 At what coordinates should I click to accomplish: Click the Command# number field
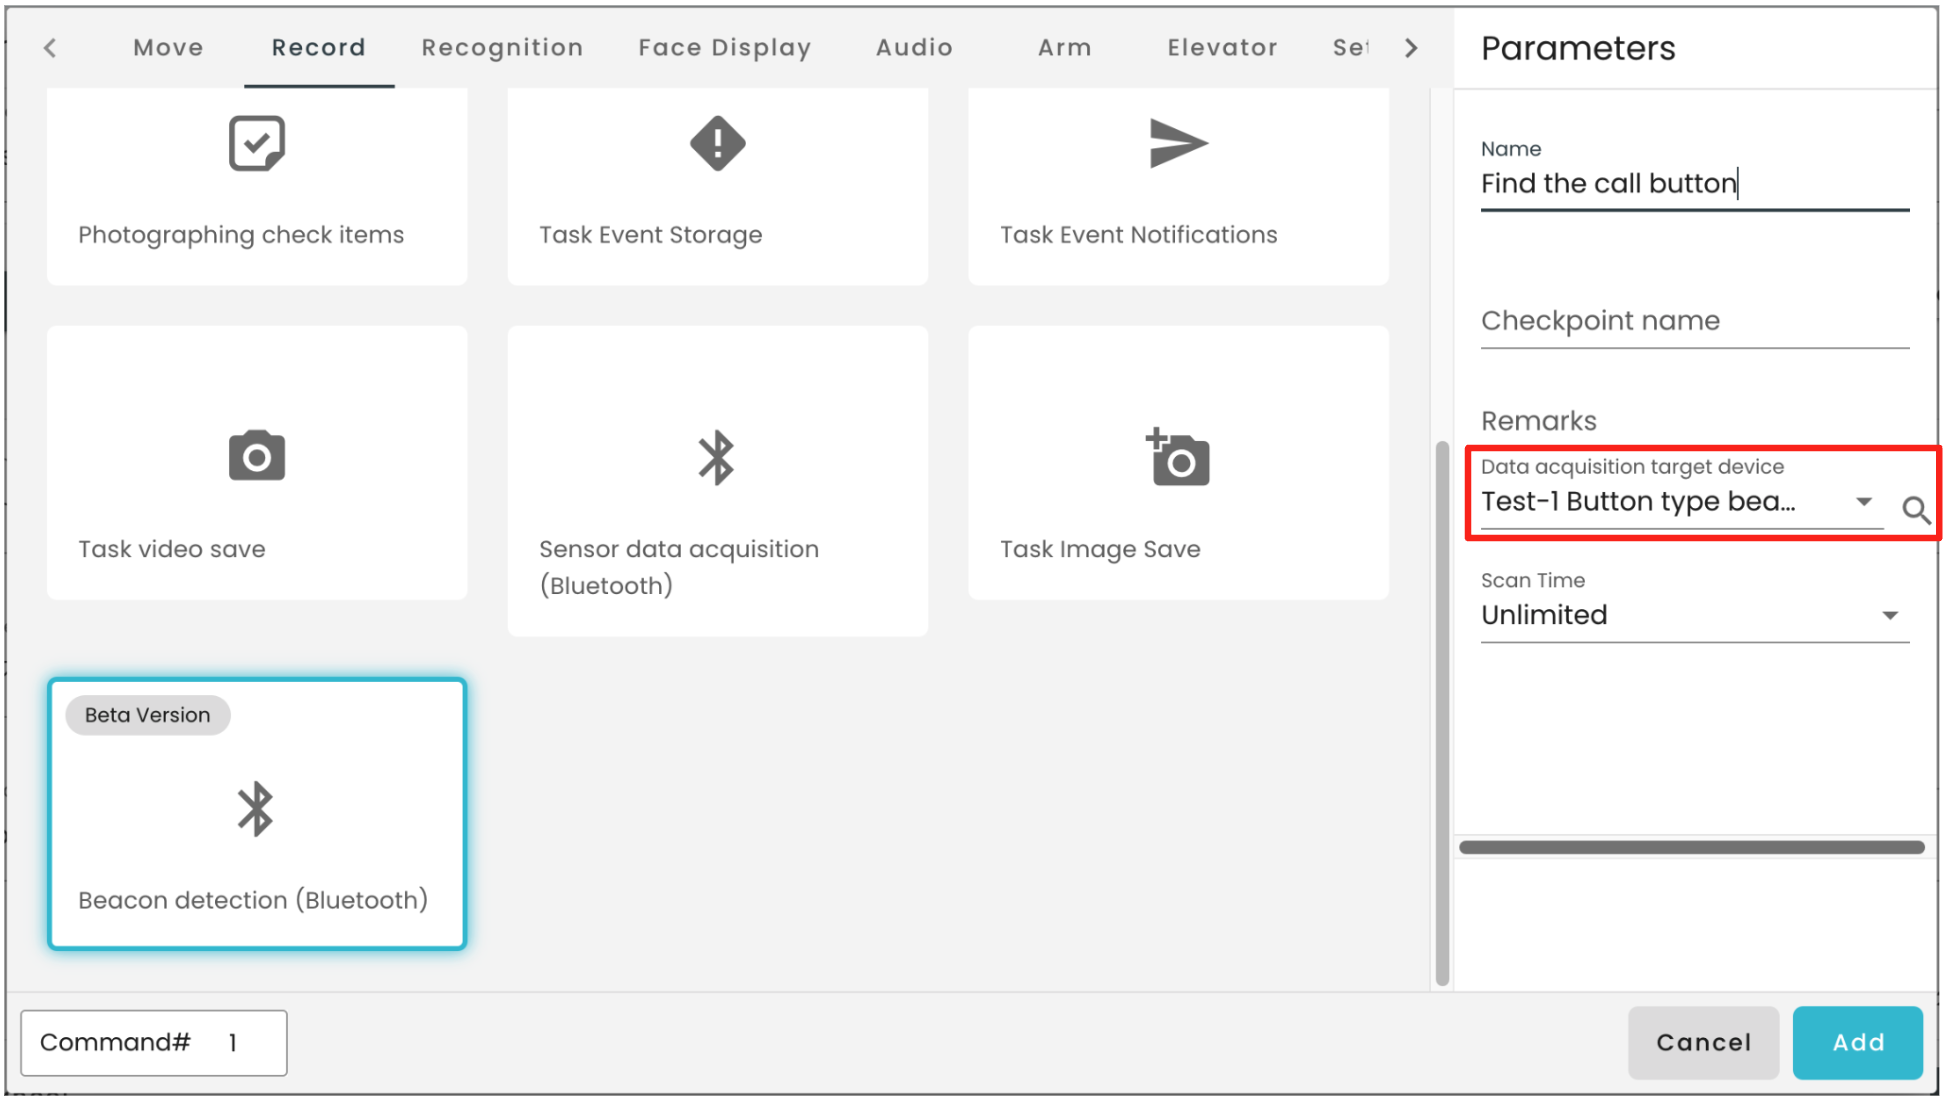coord(154,1043)
